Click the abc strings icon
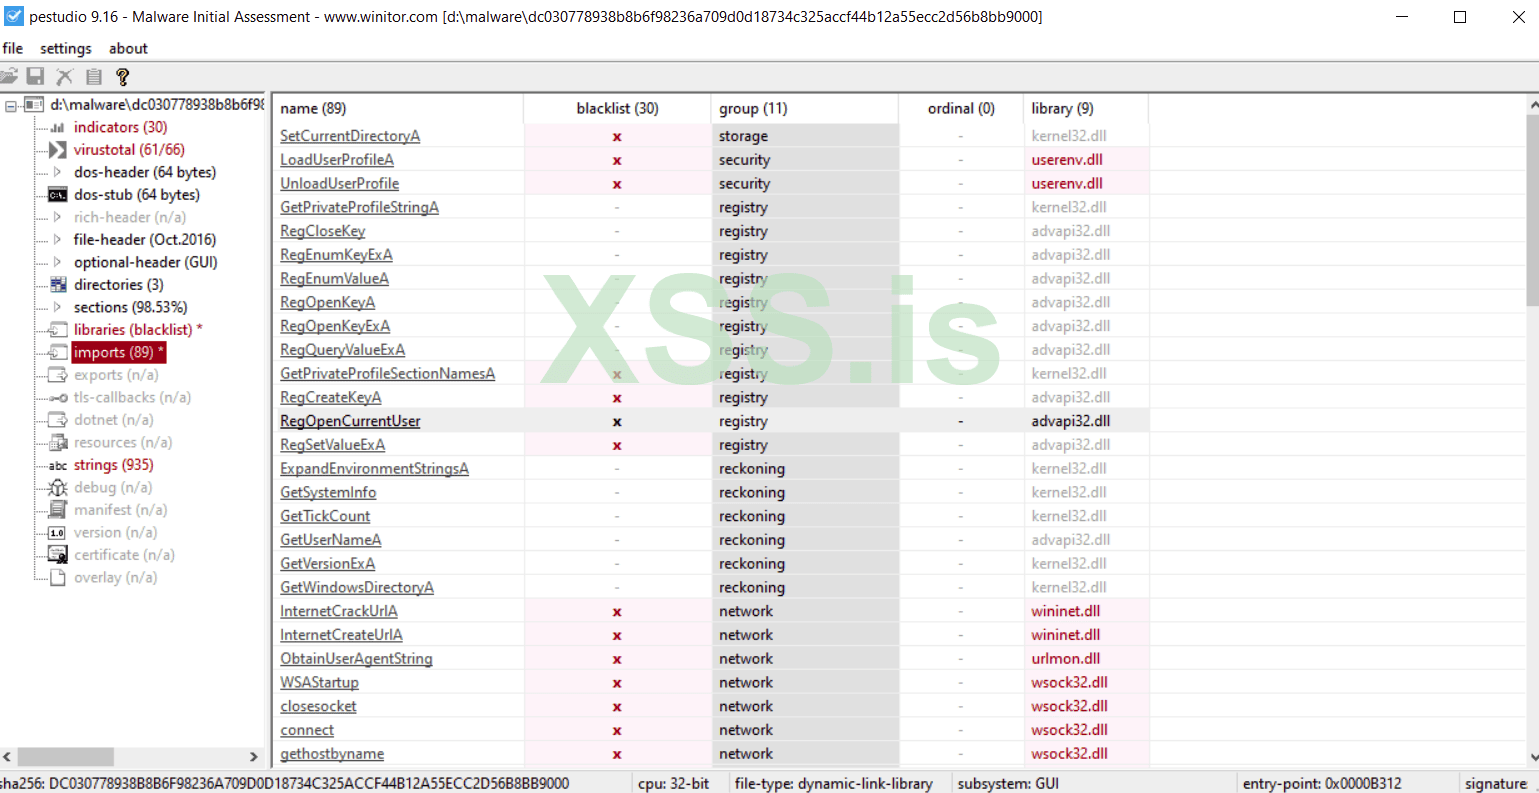The image size is (1539, 793). [x=57, y=465]
